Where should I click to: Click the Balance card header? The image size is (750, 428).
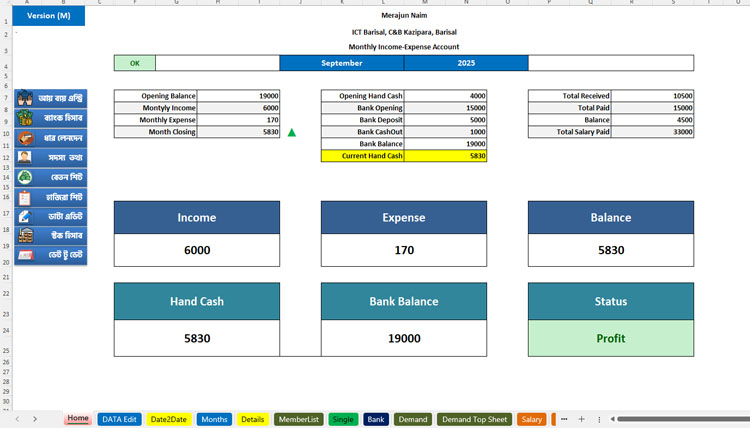pyautogui.click(x=611, y=218)
